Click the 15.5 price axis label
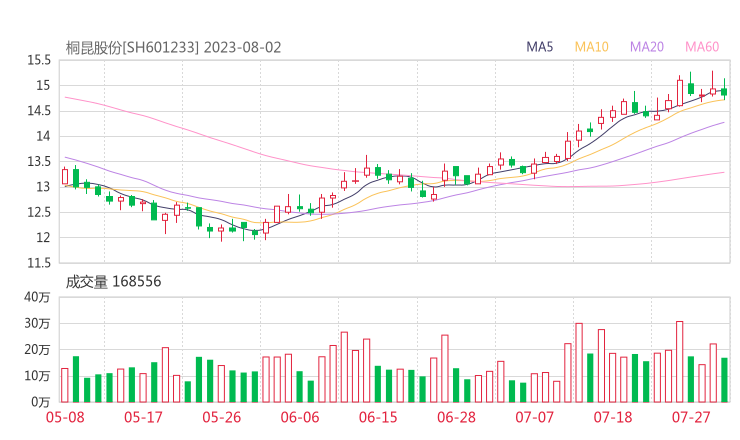Viewport: 740px width, 440px height. click(39, 60)
